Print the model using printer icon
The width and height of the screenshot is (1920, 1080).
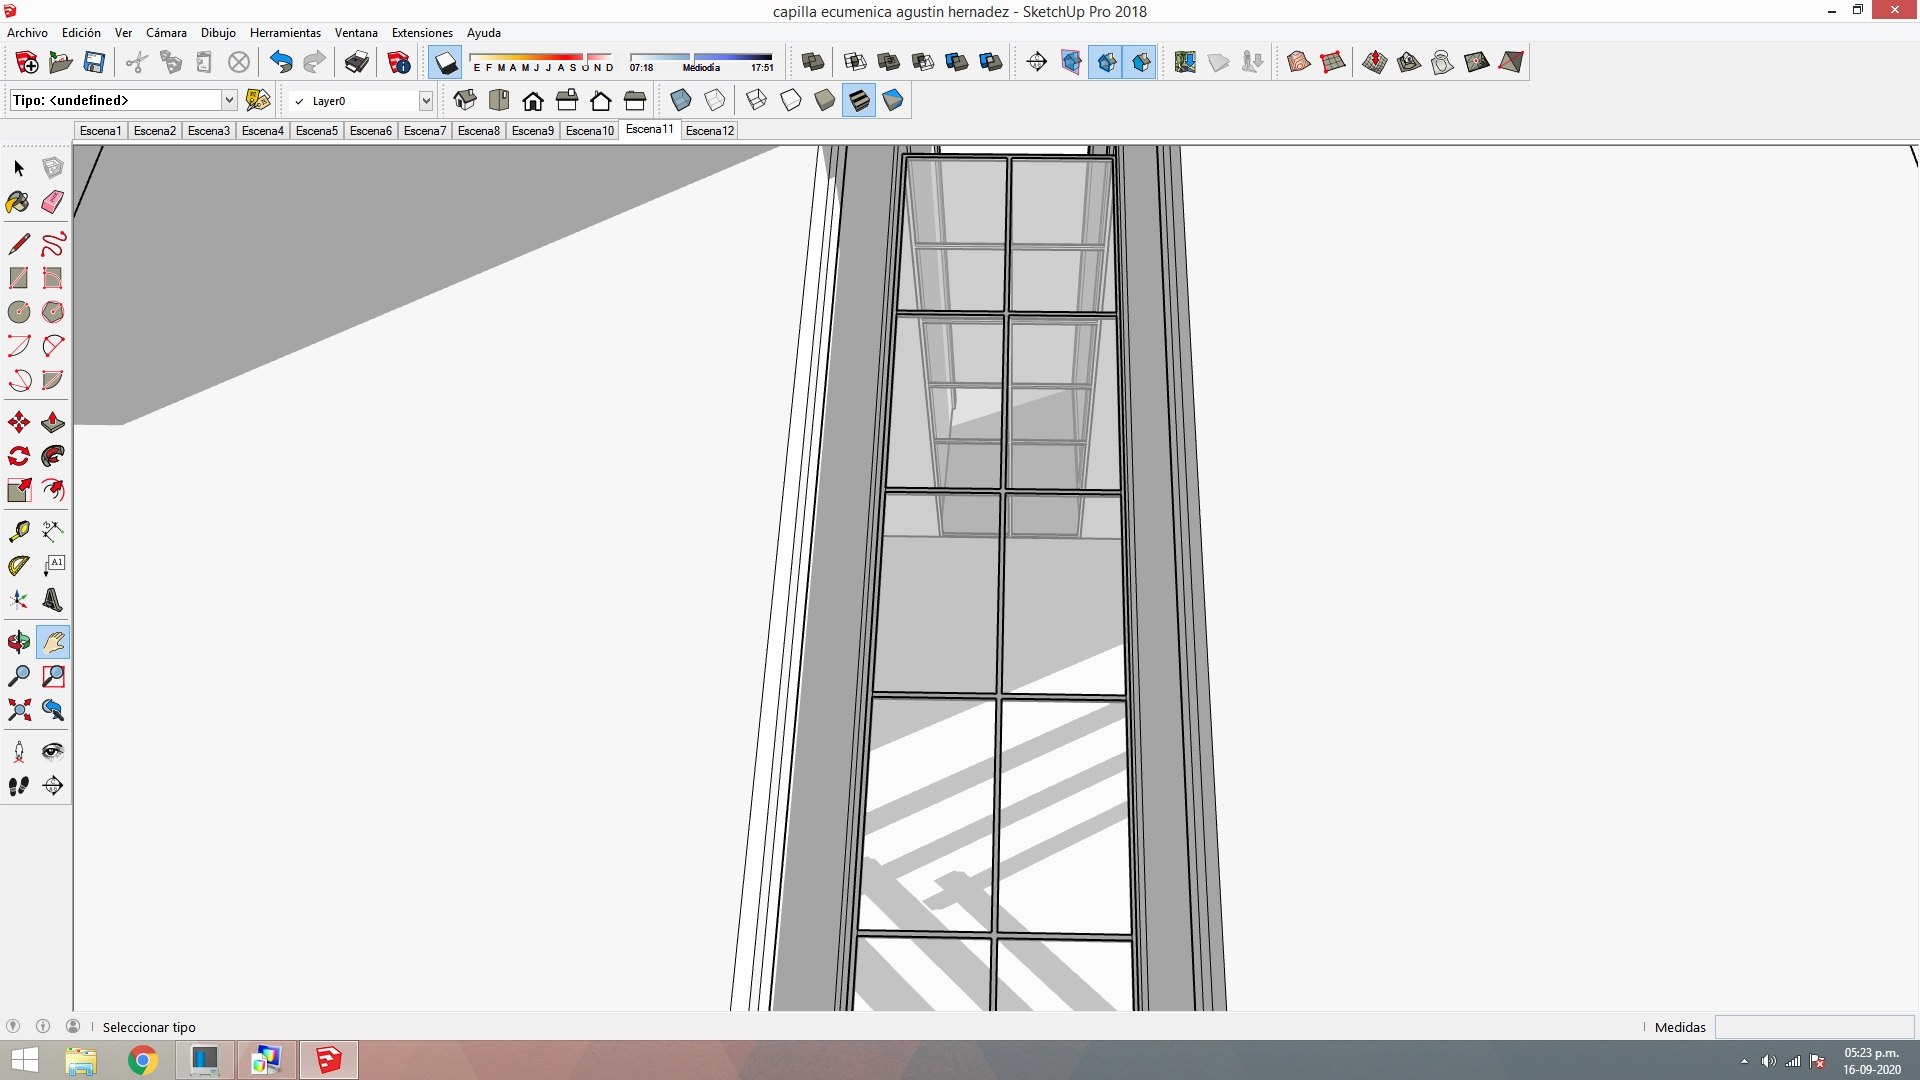[356, 62]
